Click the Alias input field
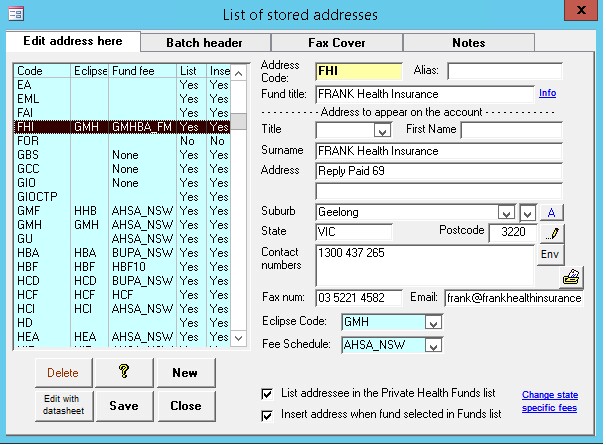The height and width of the screenshot is (445, 606). [505, 72]
